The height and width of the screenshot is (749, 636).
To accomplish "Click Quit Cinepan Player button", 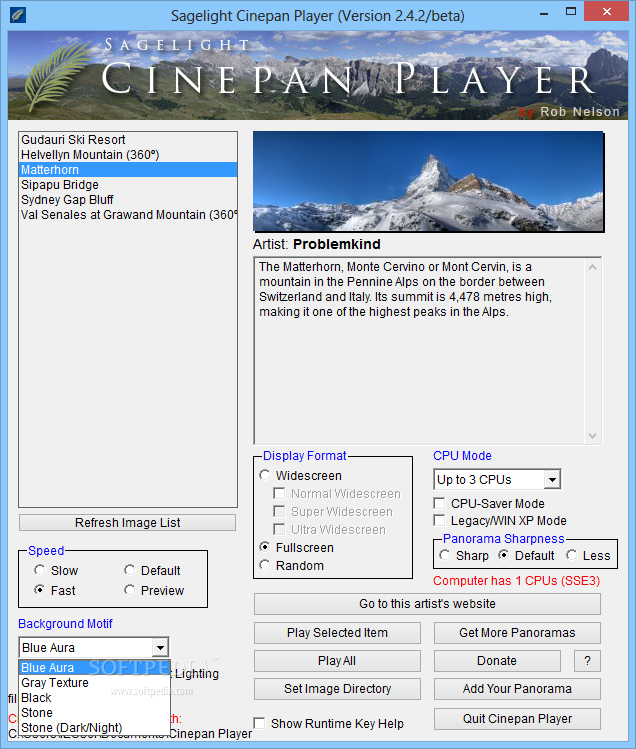I will click(517, 718).
